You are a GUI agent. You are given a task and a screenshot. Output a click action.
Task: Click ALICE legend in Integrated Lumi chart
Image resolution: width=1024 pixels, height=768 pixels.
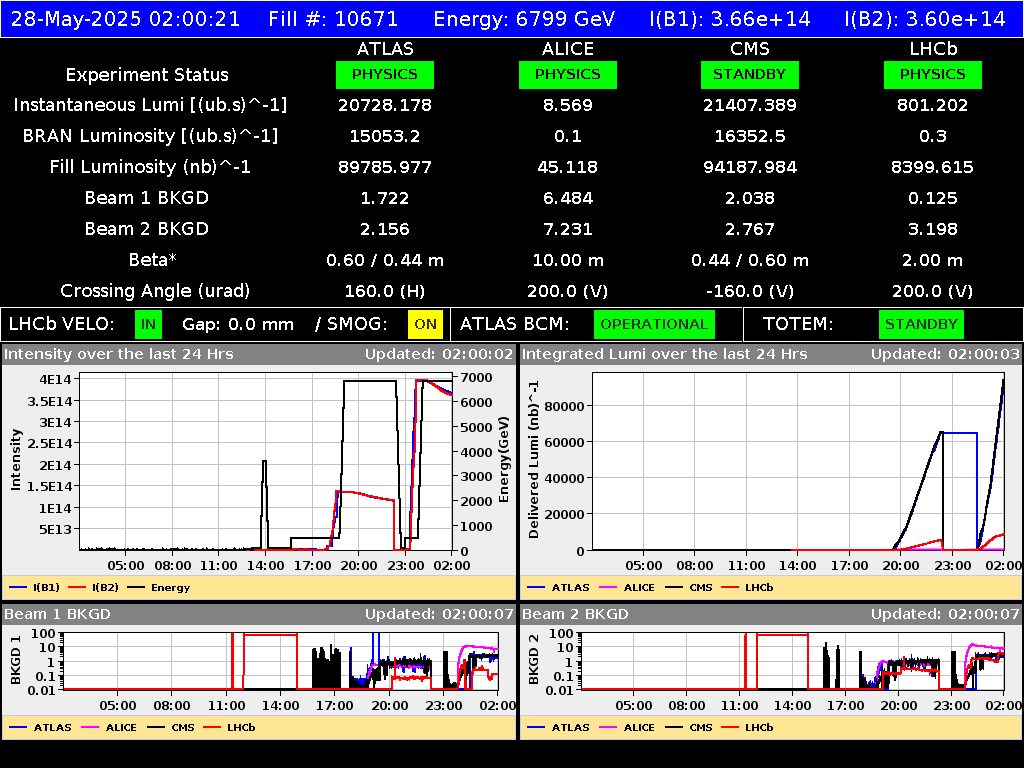627,587
